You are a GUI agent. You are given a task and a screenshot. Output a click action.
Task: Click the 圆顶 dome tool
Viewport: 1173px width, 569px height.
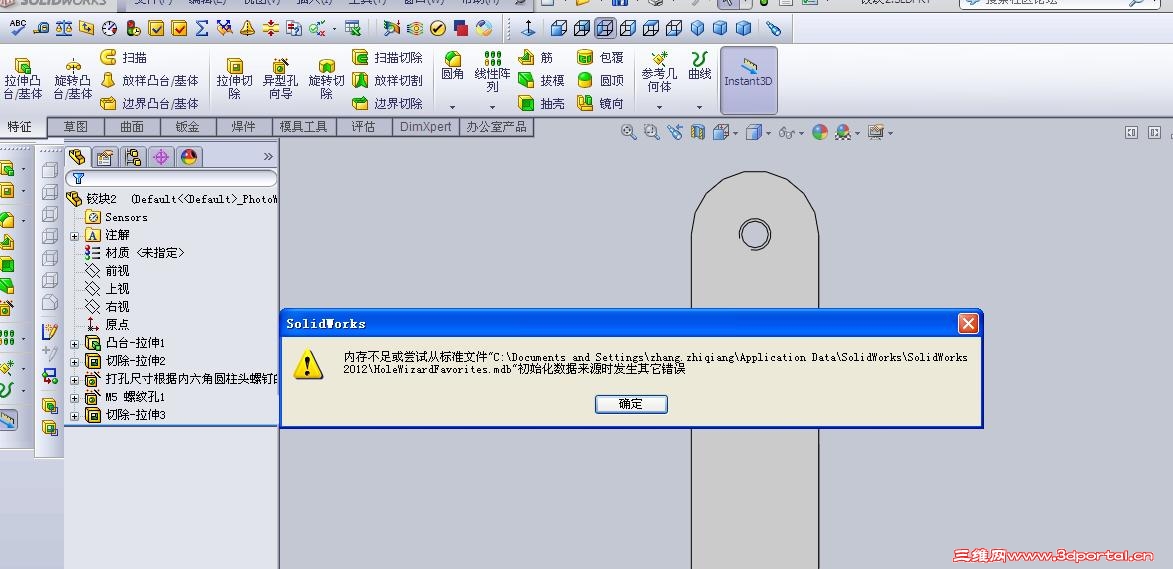point(600,80)
